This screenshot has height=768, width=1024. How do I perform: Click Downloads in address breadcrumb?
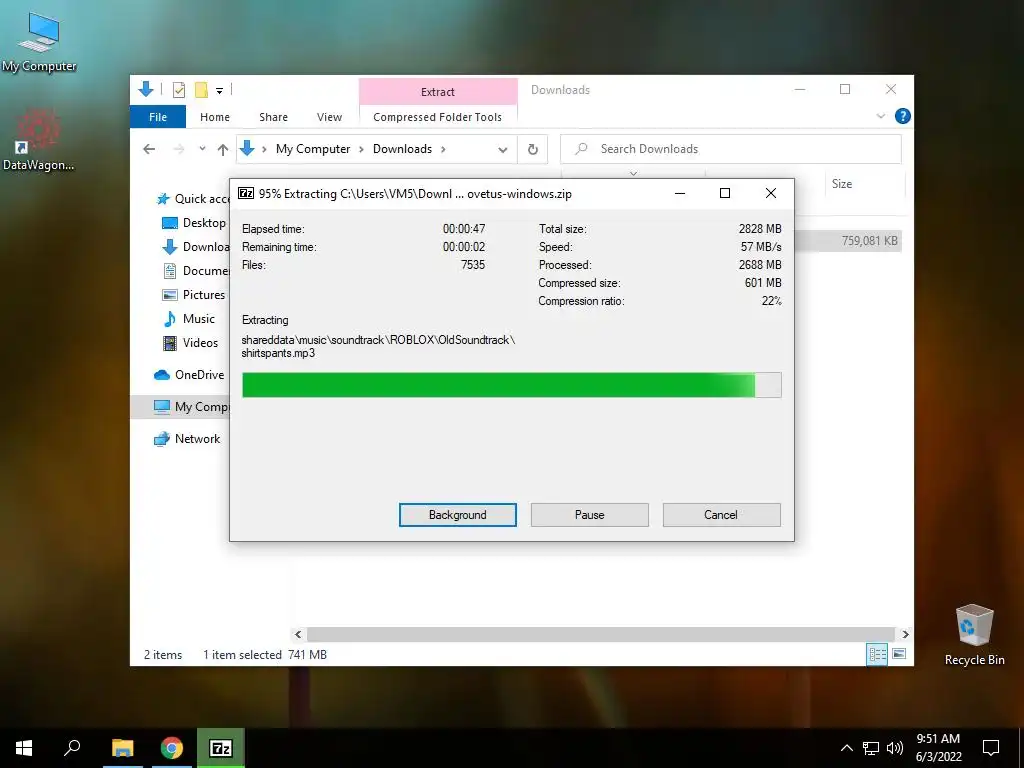tap(402, 149)
